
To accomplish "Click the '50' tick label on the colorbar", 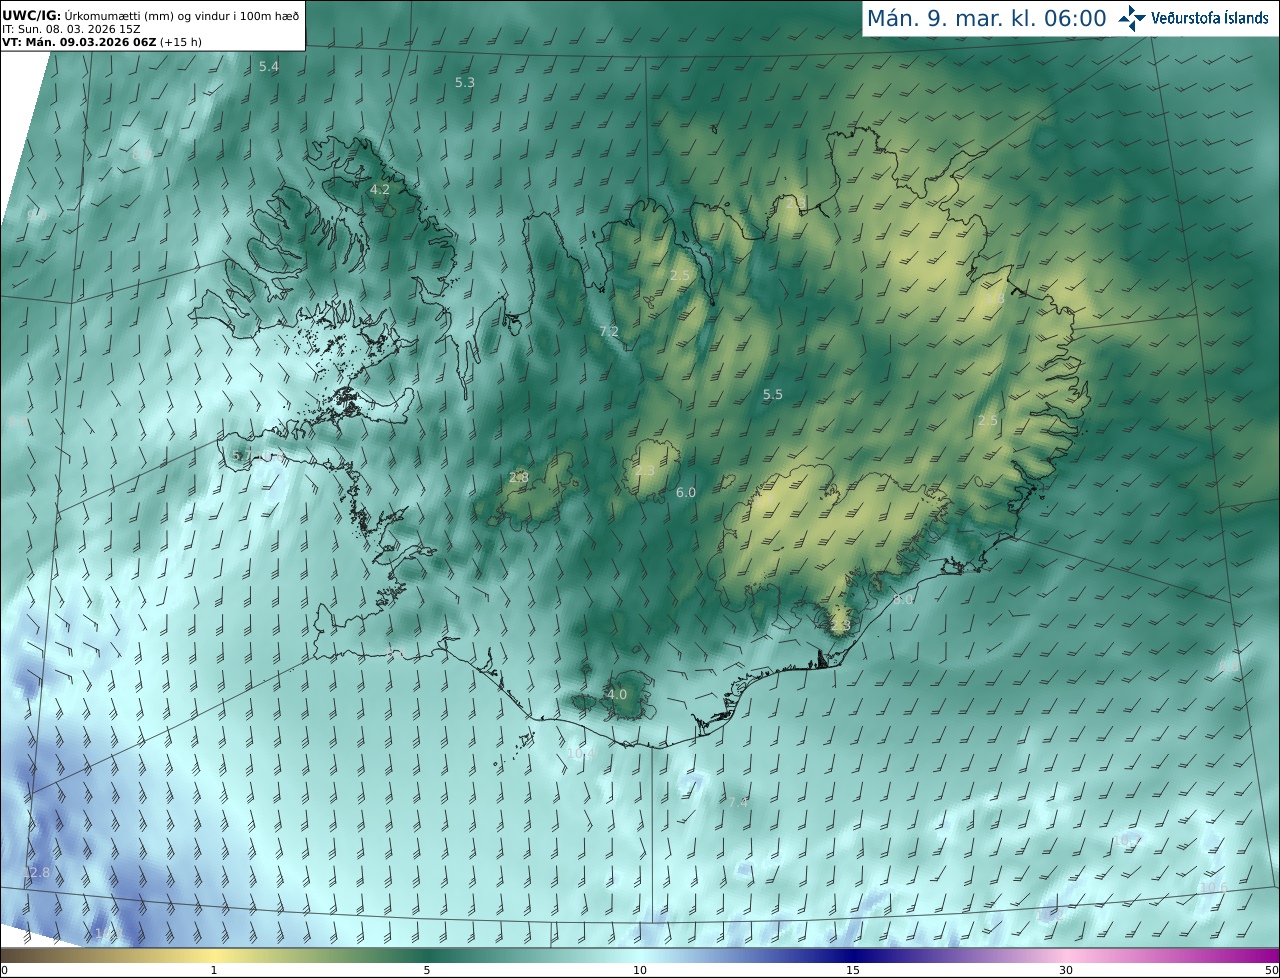I will [x=1271, y=970].
